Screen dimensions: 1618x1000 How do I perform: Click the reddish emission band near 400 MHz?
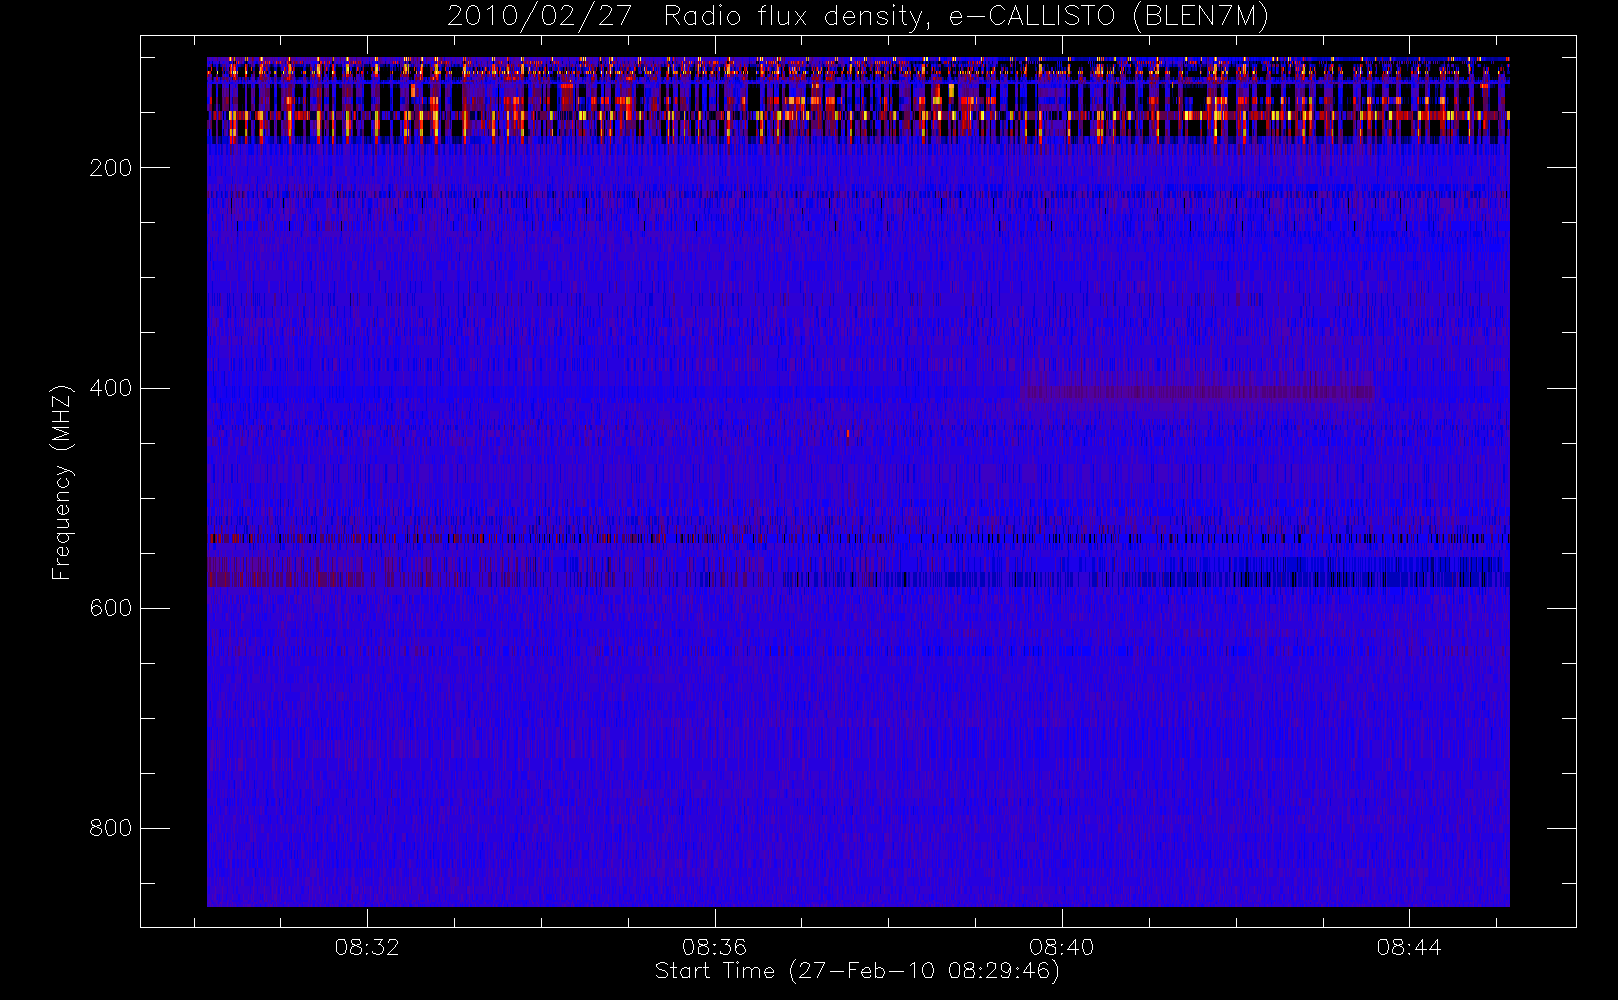click(1198, 392)
